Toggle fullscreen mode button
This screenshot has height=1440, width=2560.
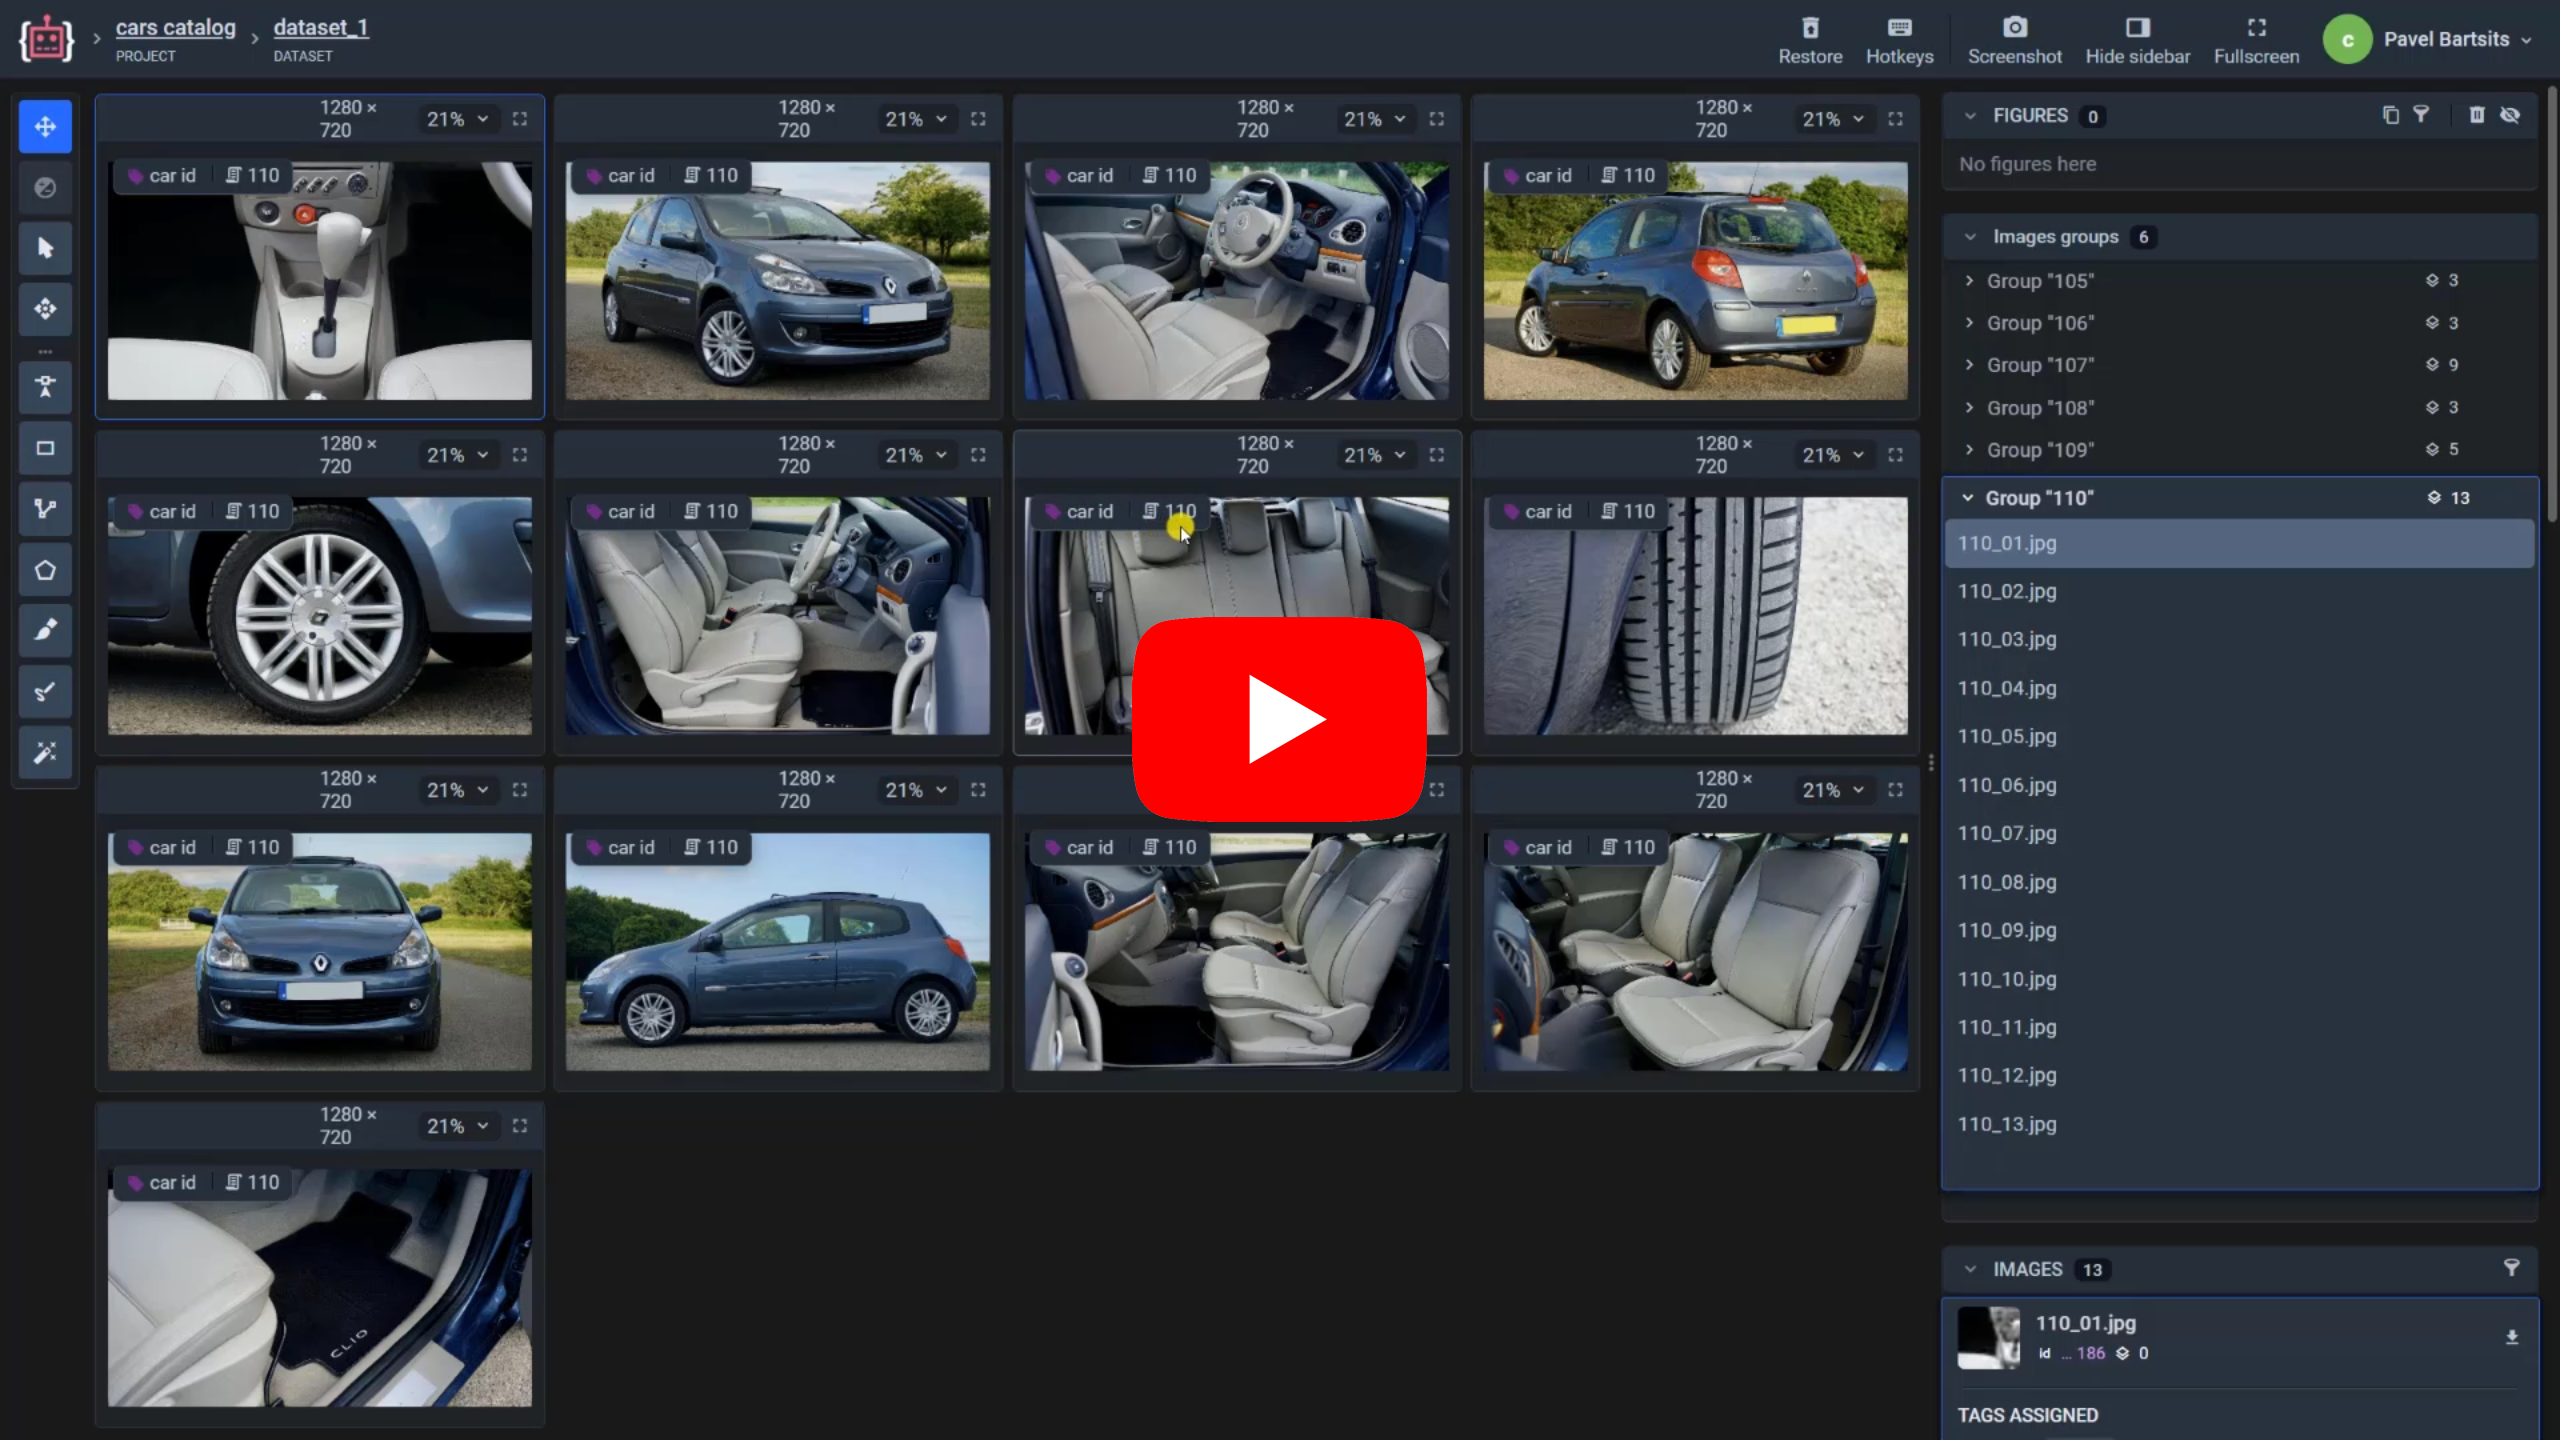pos(2256,39)
